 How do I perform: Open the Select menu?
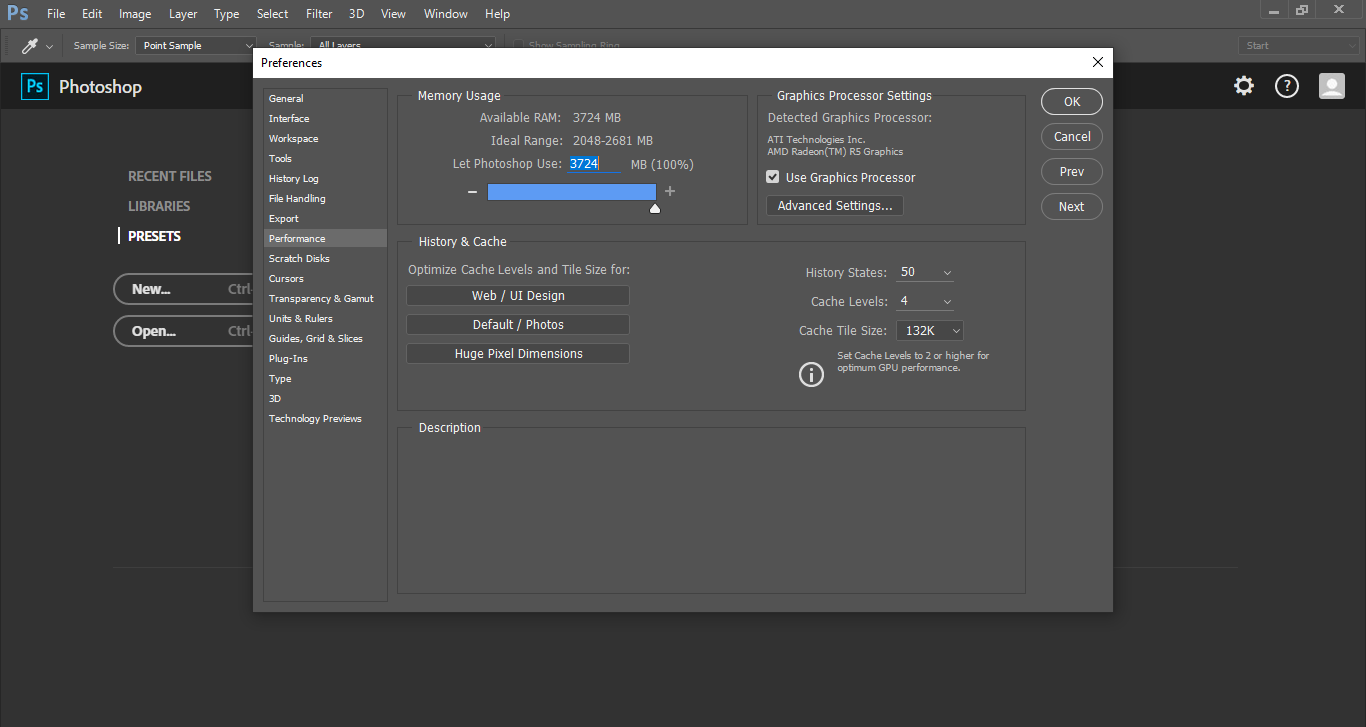coord(272,14)
